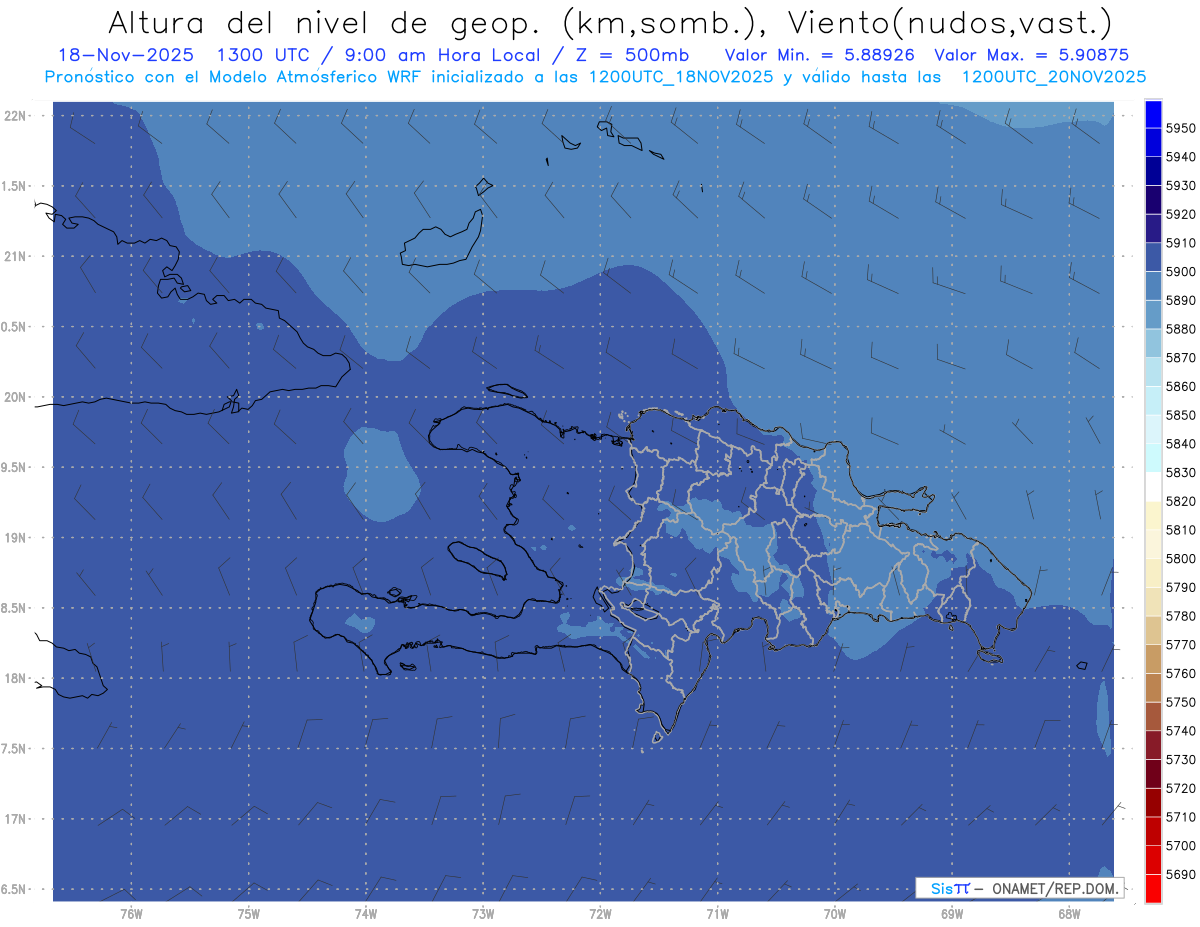Click the '72W' longitude label
This screenshot has width=1200, height=927.
pyautogui.click(x=600, y=914)
